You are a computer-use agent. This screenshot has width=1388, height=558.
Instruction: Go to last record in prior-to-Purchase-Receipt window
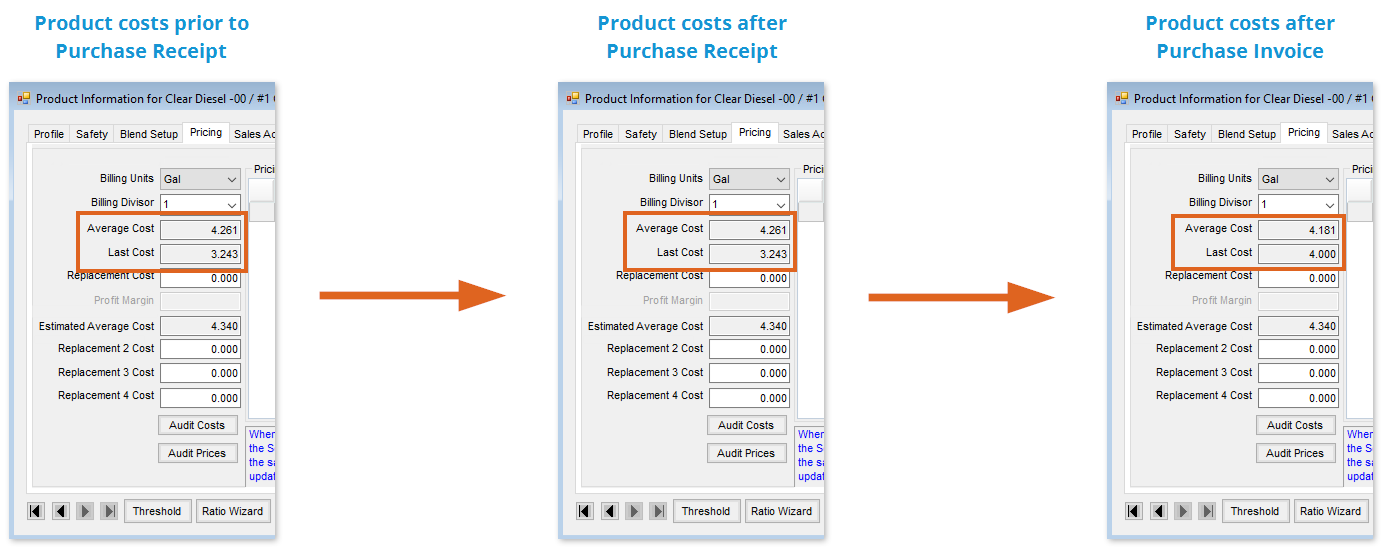110,511
